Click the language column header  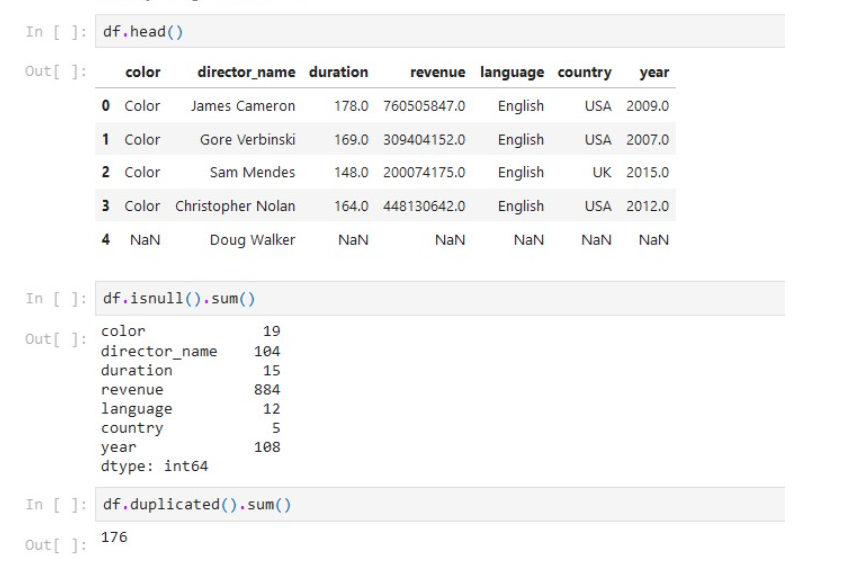tap(512, 72)
